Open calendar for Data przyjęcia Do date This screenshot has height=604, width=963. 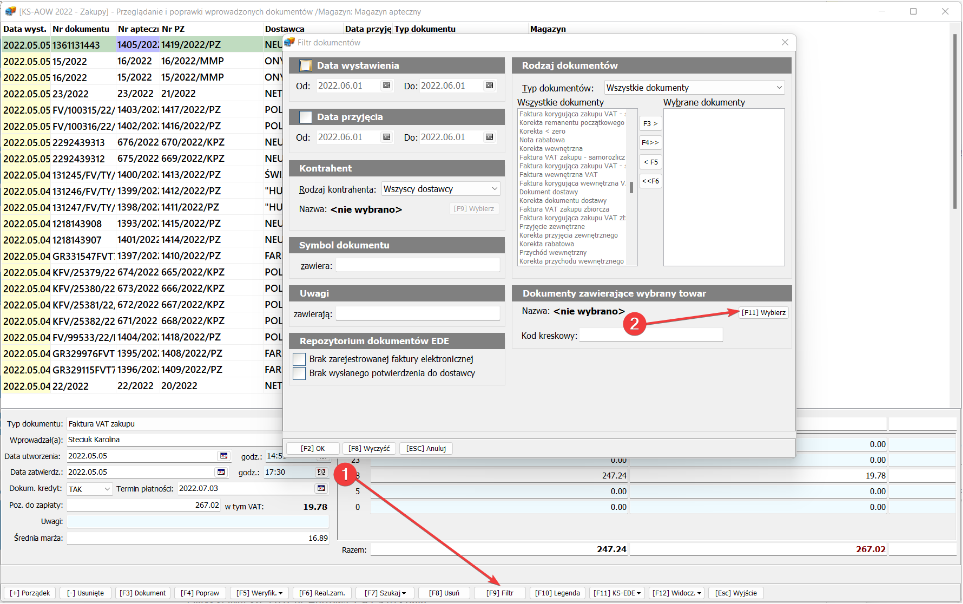pyautogui.click(x=489, y=137)
